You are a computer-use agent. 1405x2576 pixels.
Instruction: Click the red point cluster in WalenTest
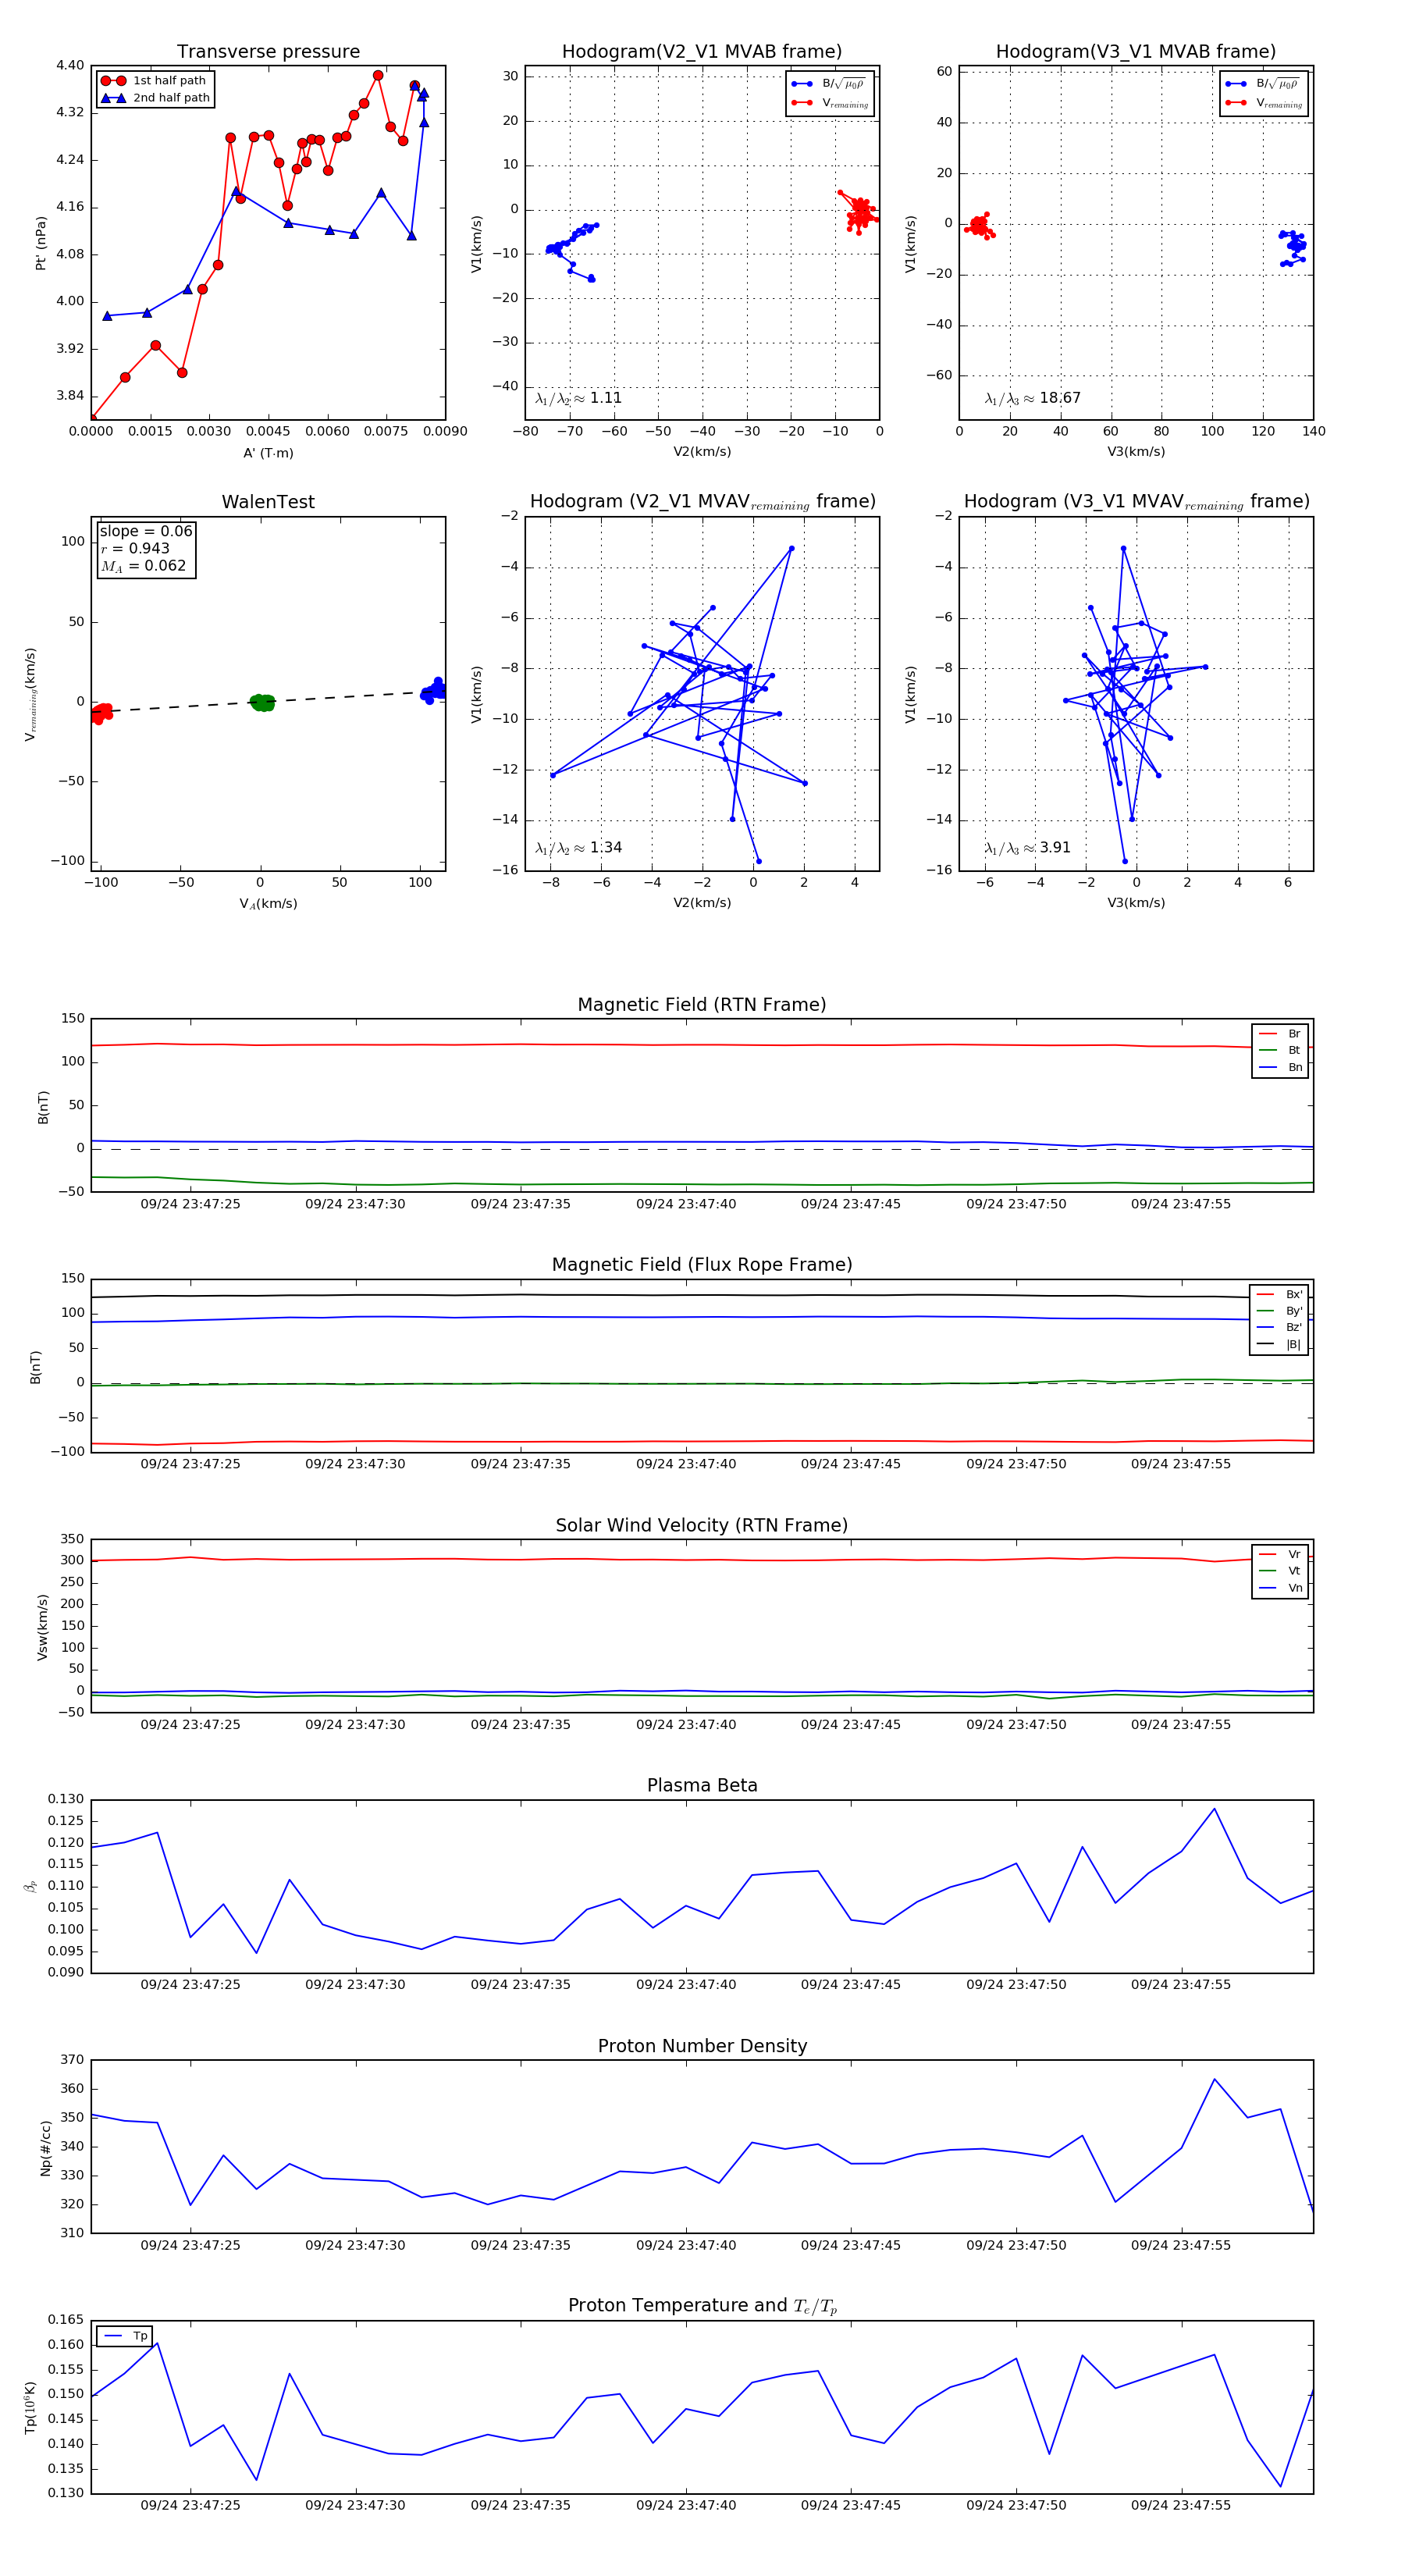click(101, 713)
